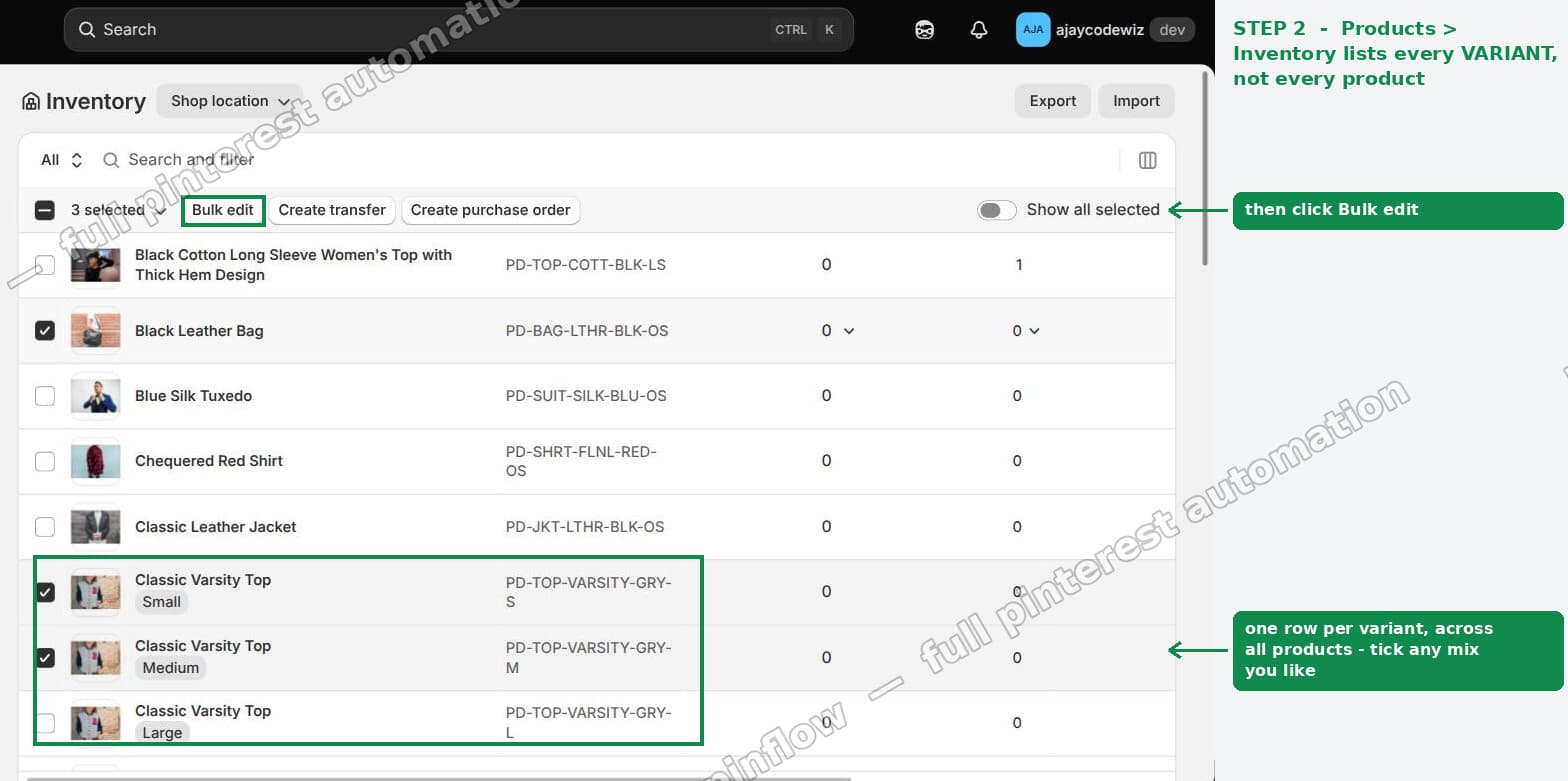Viewport: 1568px width, 781px height.
Task: Click SKU PD-TOP-VARSITY-GRY-S
Action: point(589,592)
